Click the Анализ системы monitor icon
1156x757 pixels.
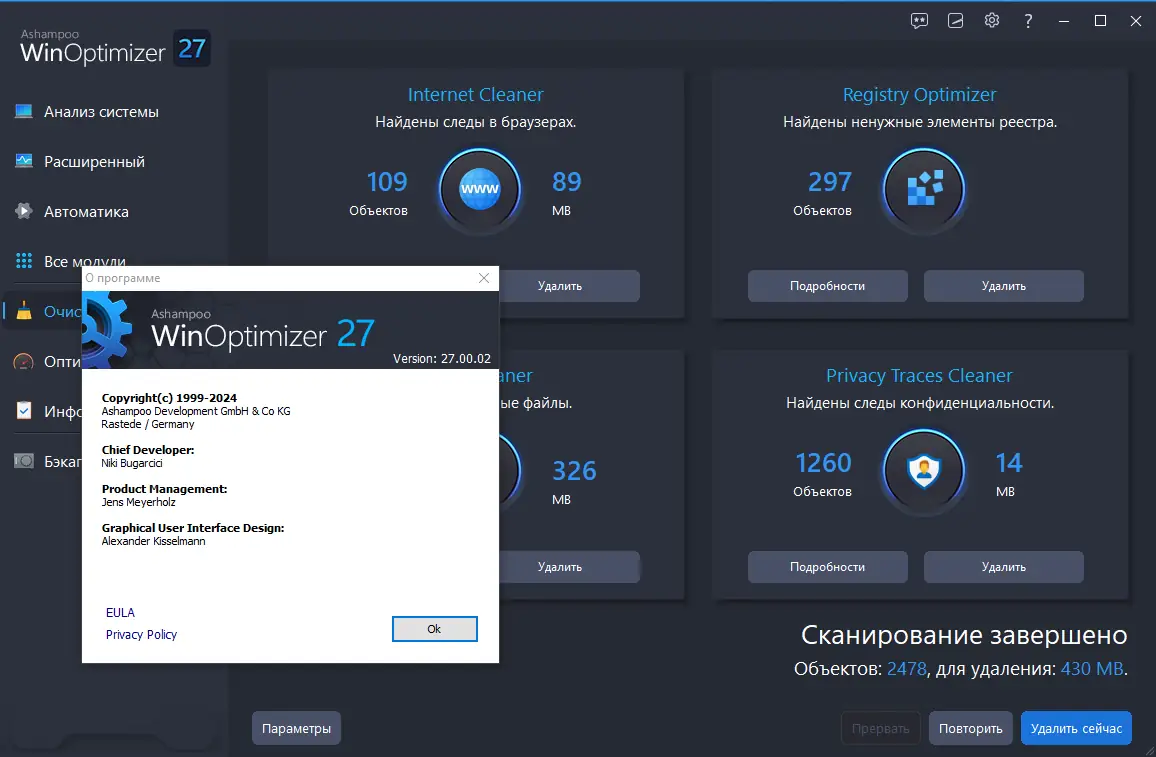click(24, 111)
